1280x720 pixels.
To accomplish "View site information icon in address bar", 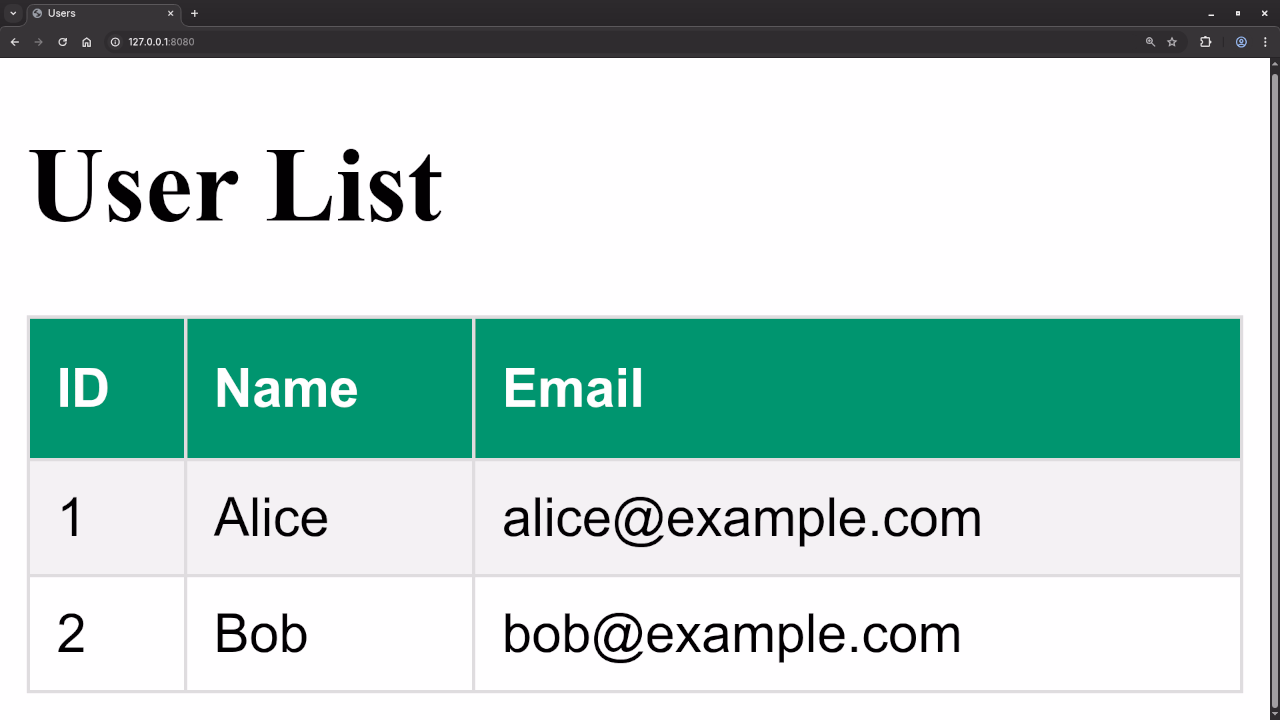I will [x=115, y=42].
